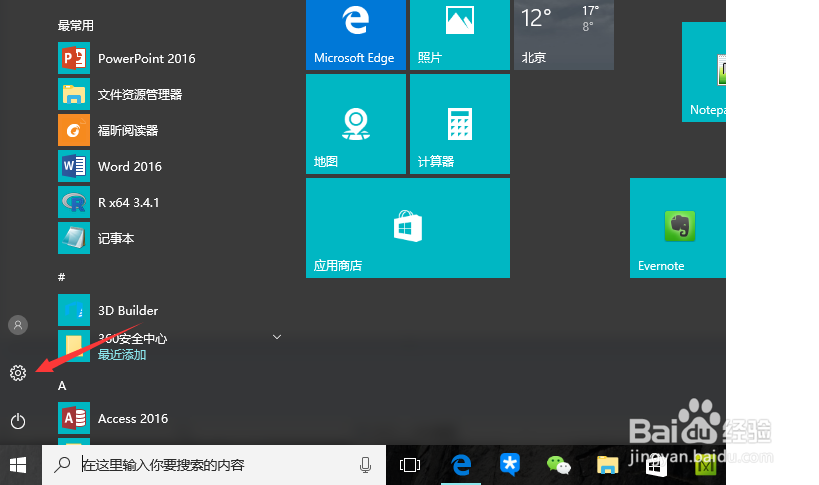Open R x64 3.4.1
The width and height of the screenshot is (819, 485).
[x=109, y=203]
